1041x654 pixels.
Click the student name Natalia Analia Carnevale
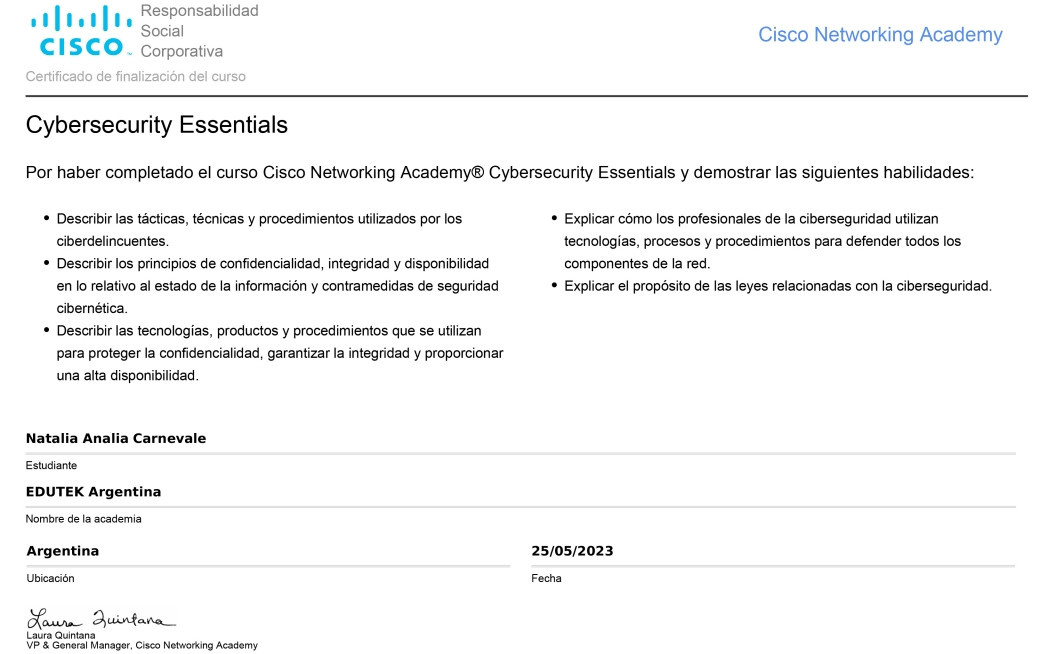pyautogui.click(x=116, y=438)
